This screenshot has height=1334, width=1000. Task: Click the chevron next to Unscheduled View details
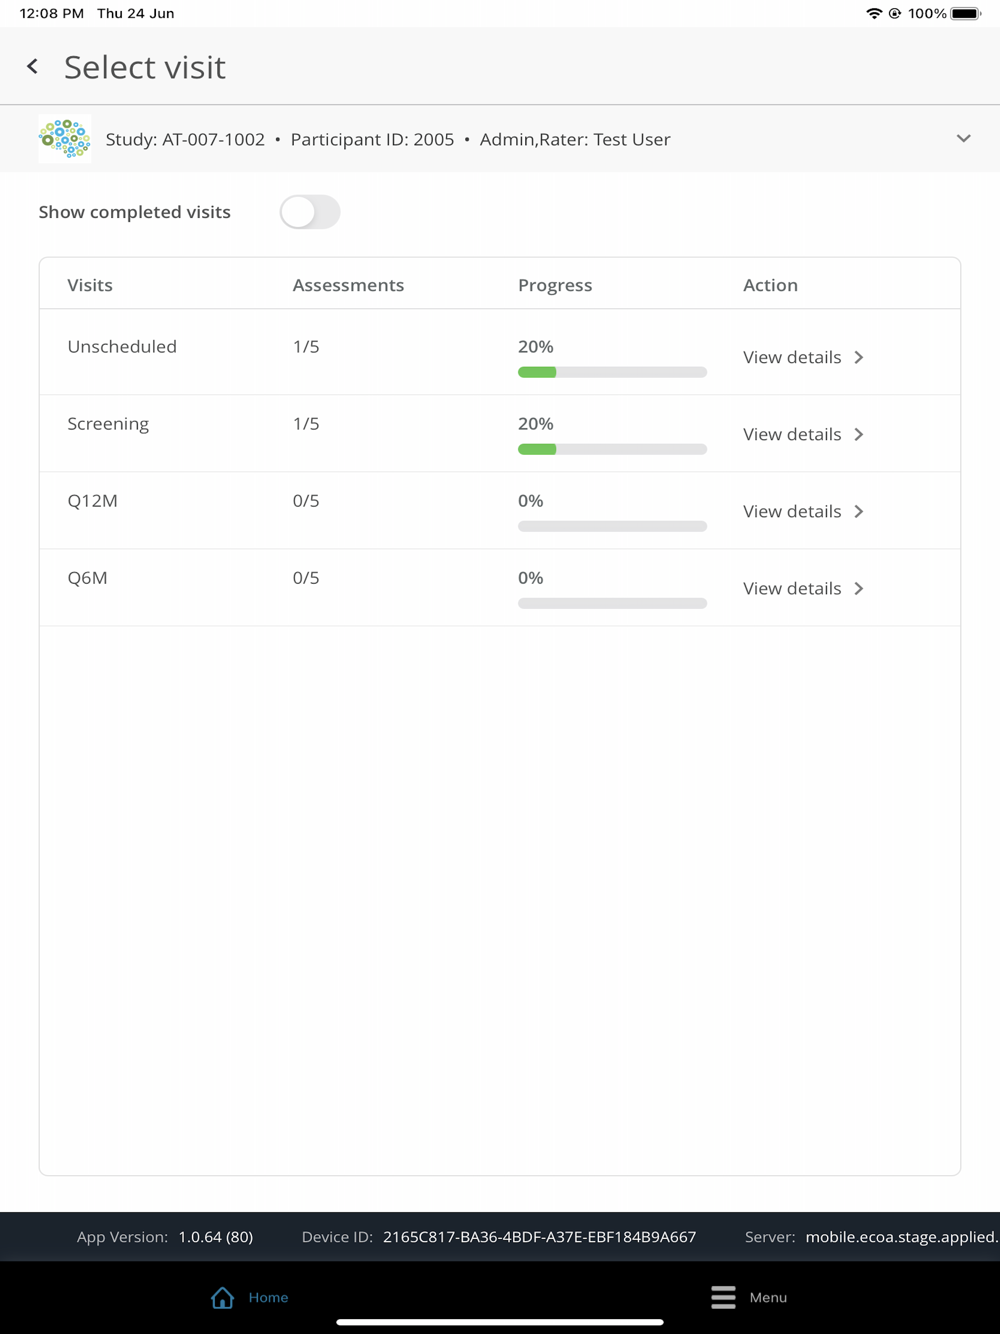click(x=858, y=357)
